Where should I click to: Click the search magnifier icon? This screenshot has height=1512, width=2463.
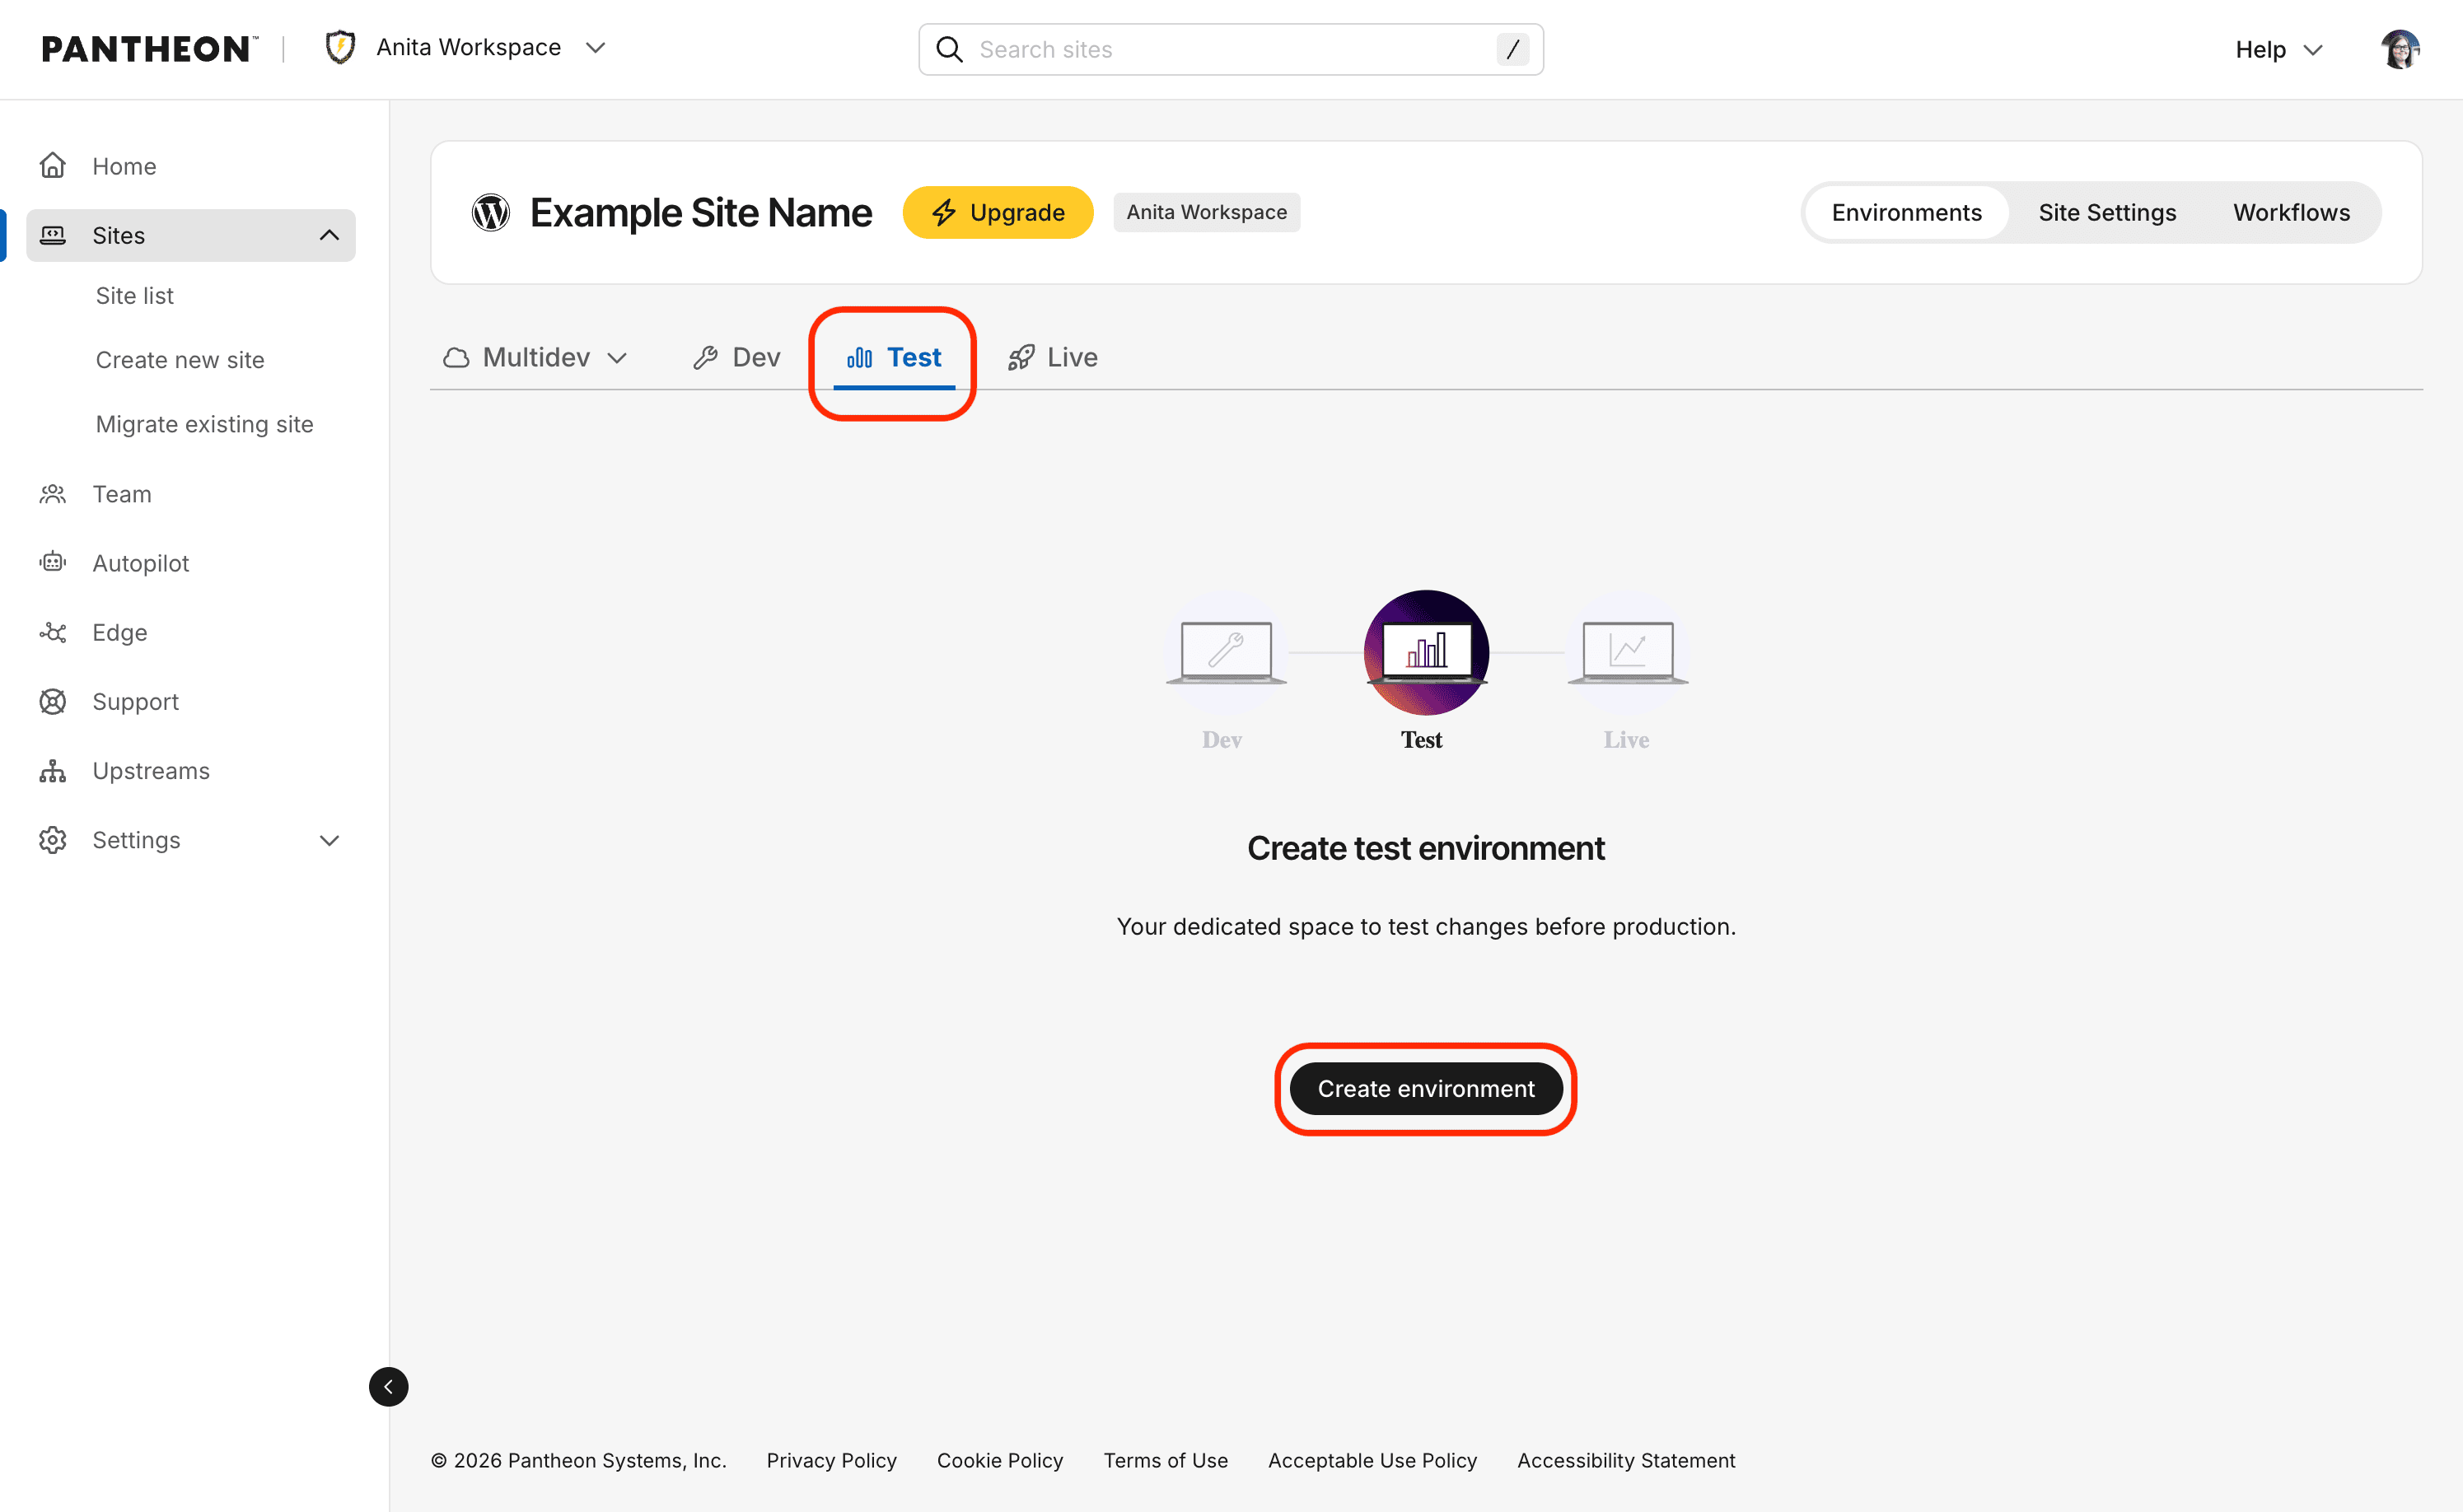pos(949,49)
